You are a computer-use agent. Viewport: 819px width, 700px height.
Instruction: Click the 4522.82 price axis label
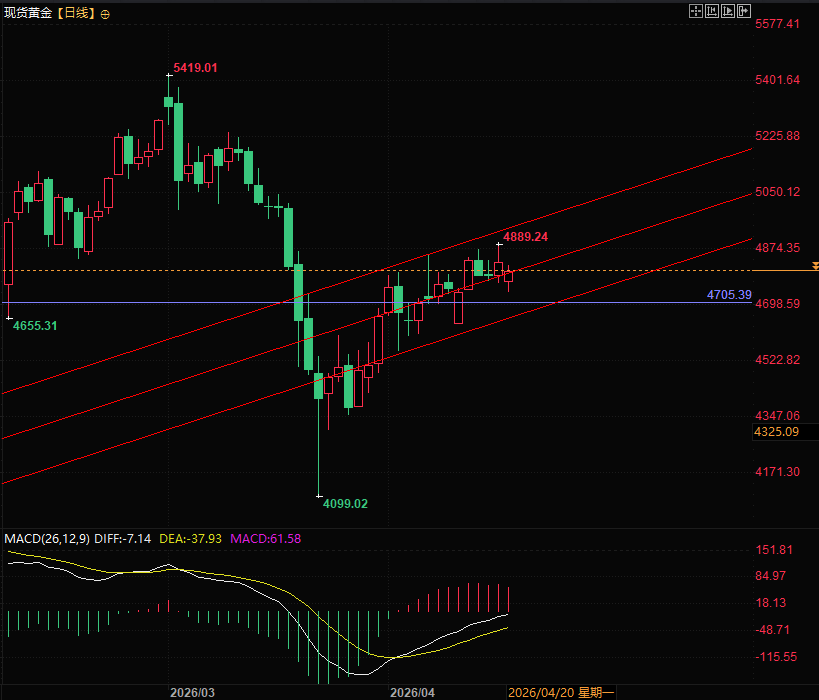pyautogui.click(x=777, y=359)
